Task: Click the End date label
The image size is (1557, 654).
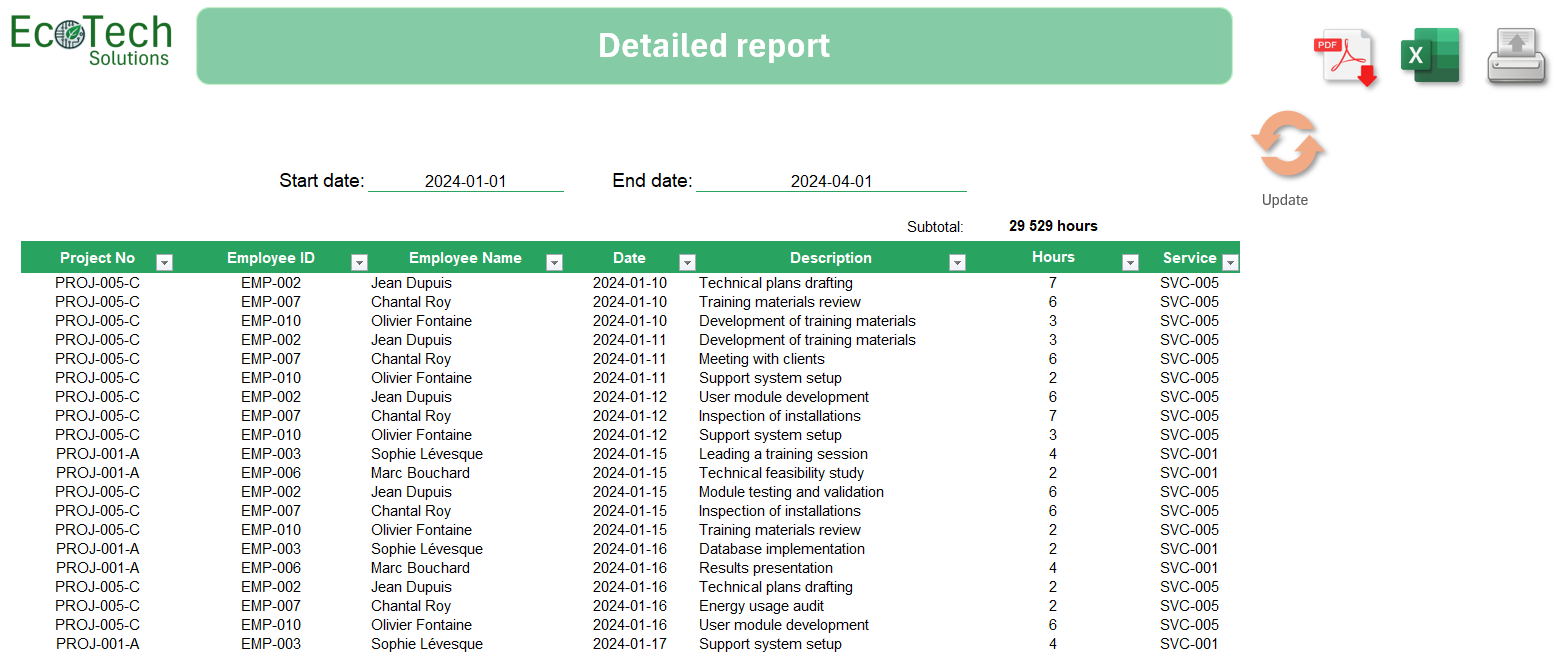Action: [x=652, y=181]
